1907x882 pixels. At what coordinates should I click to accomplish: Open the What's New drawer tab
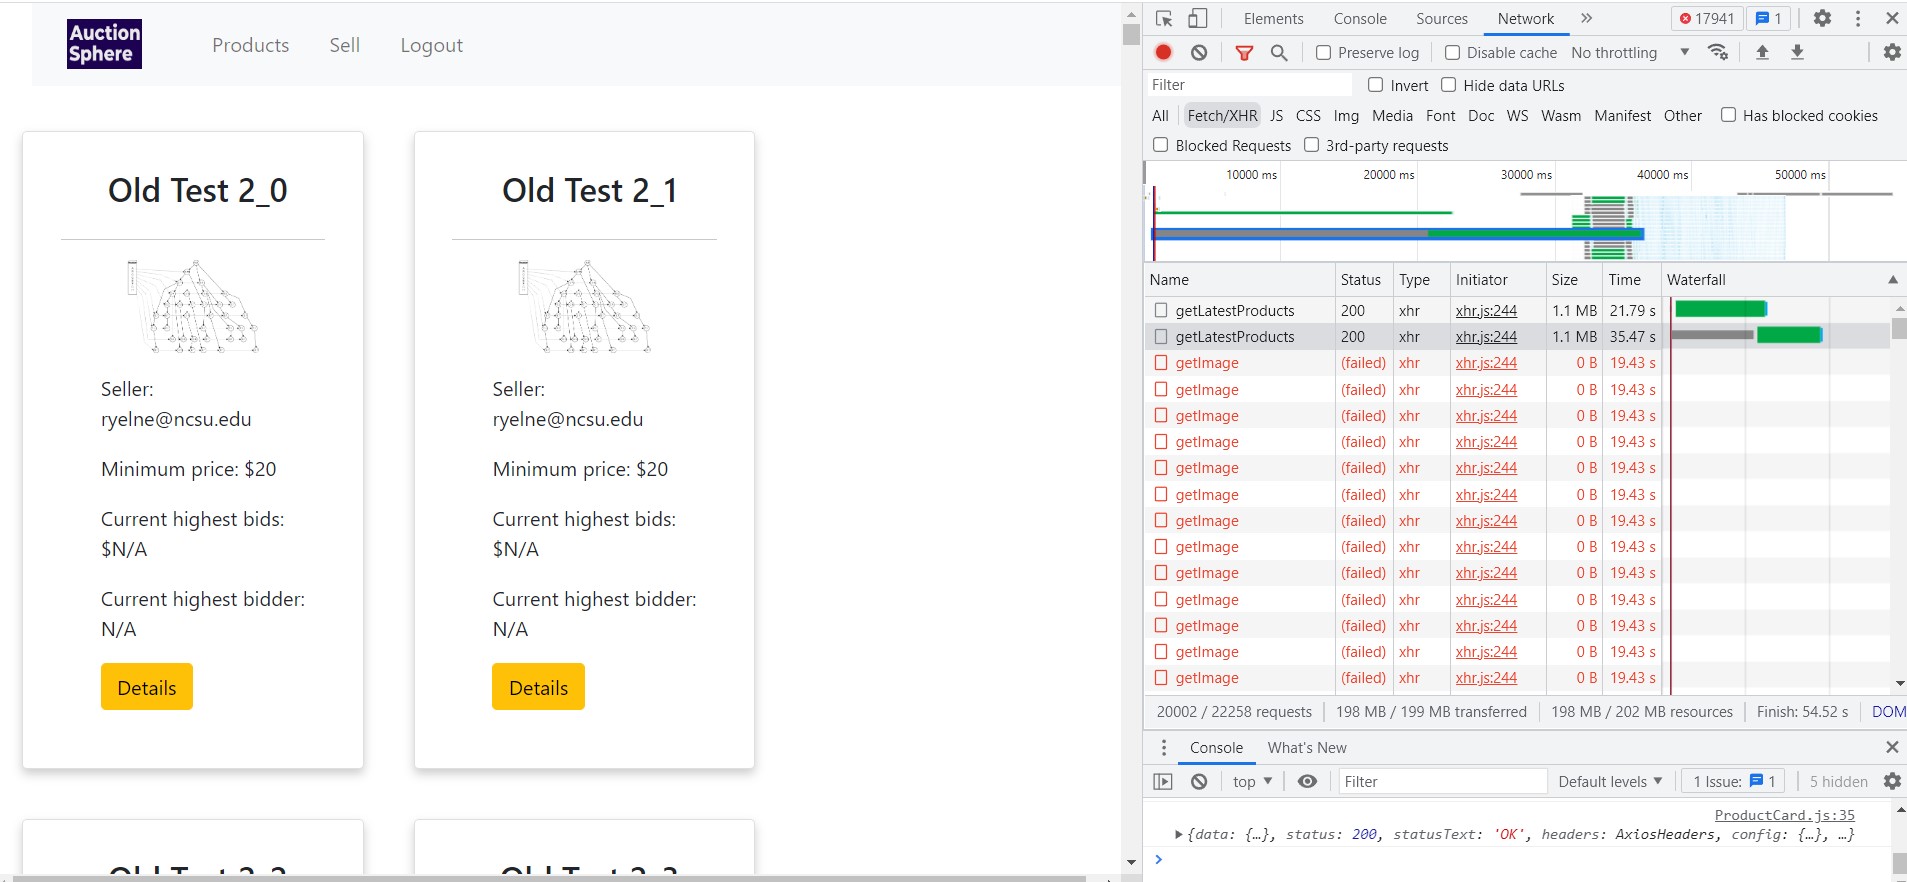coord(1307,748)
